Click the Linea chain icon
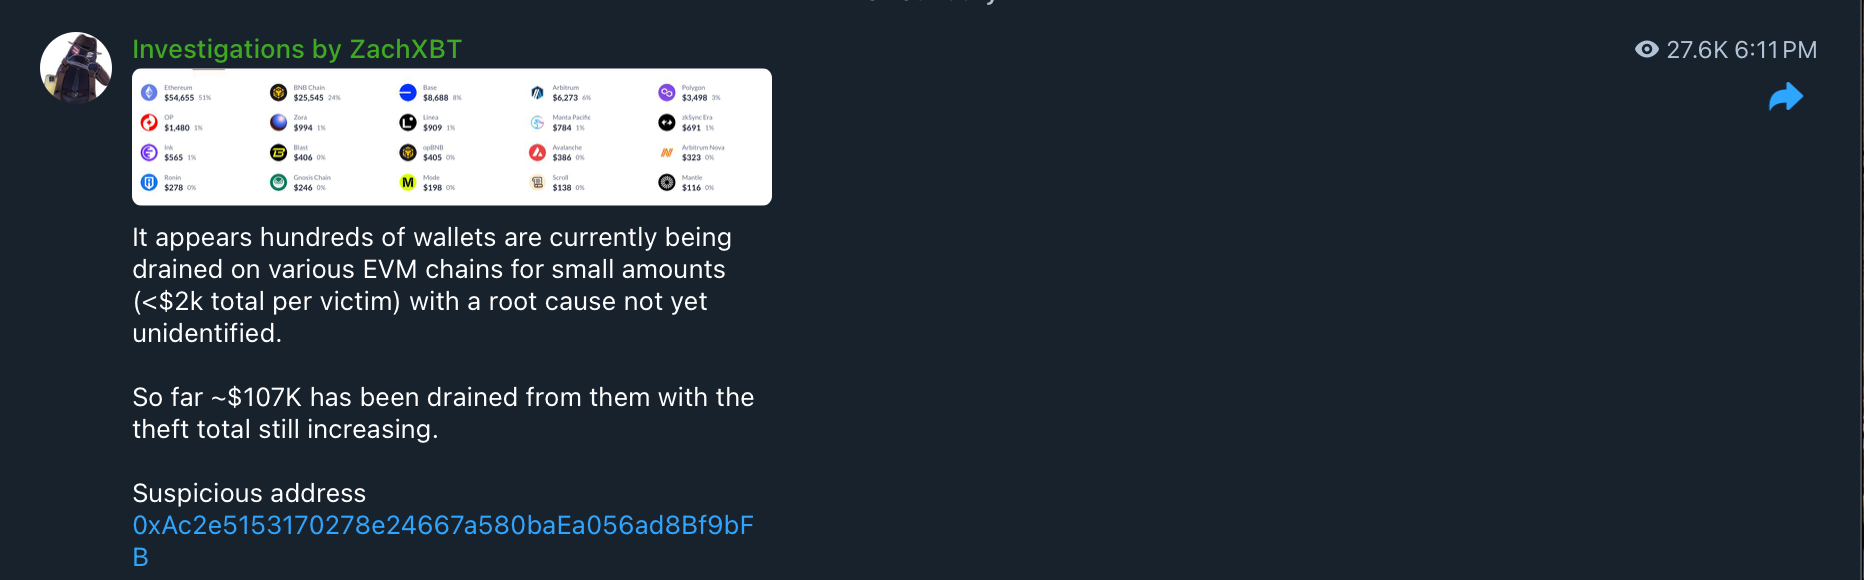Screen dimensions: 1864x580 click(x=408, y=123)
